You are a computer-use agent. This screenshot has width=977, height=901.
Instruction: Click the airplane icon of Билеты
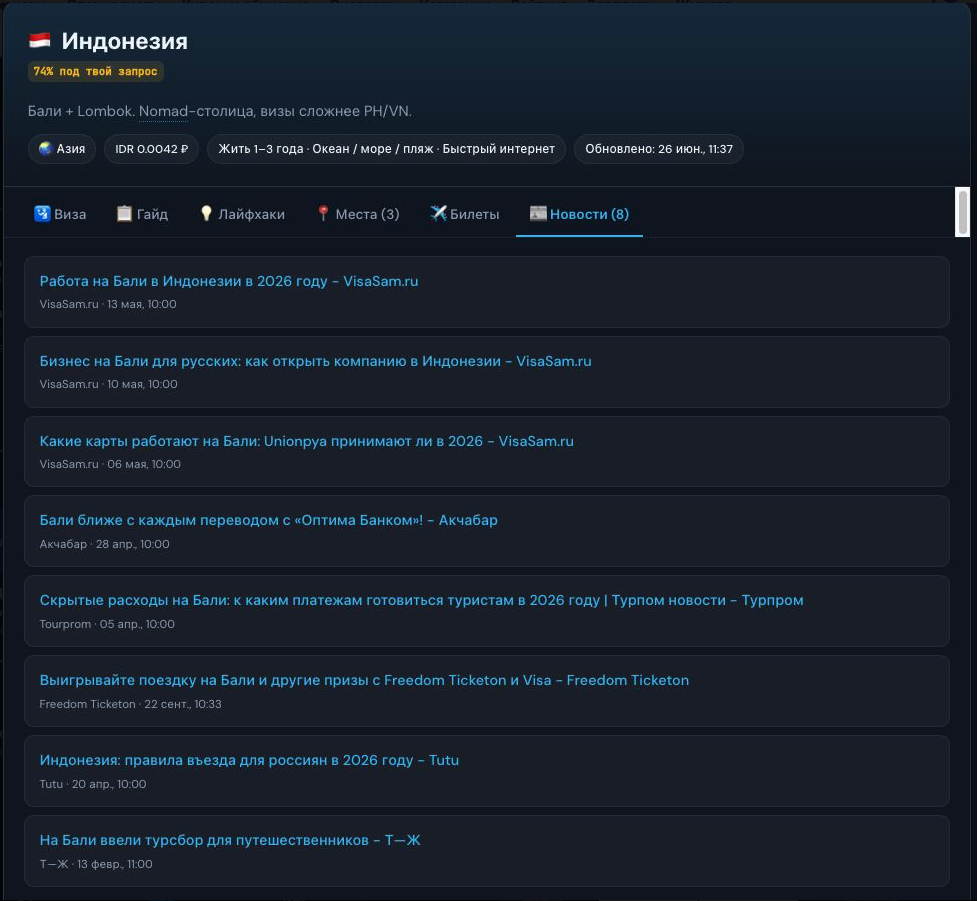click(x=438, y=214)
